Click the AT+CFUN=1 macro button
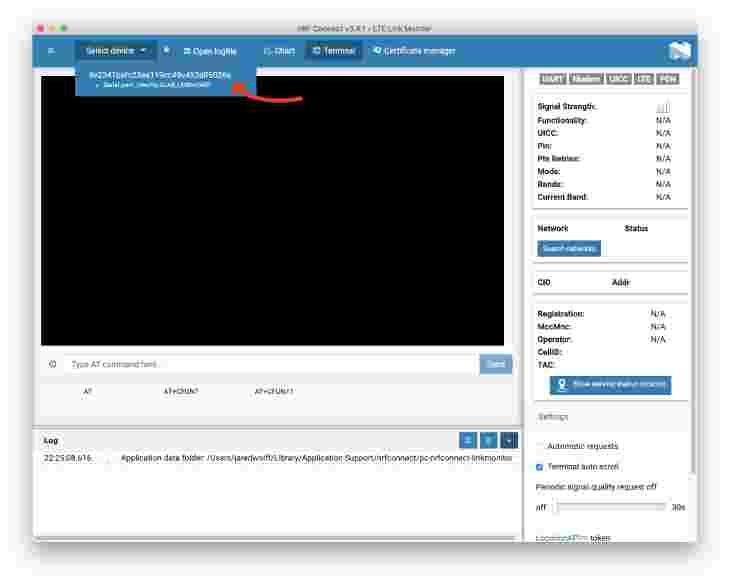Viewport: 730px width, 585px height. click(x=274, y=391)
